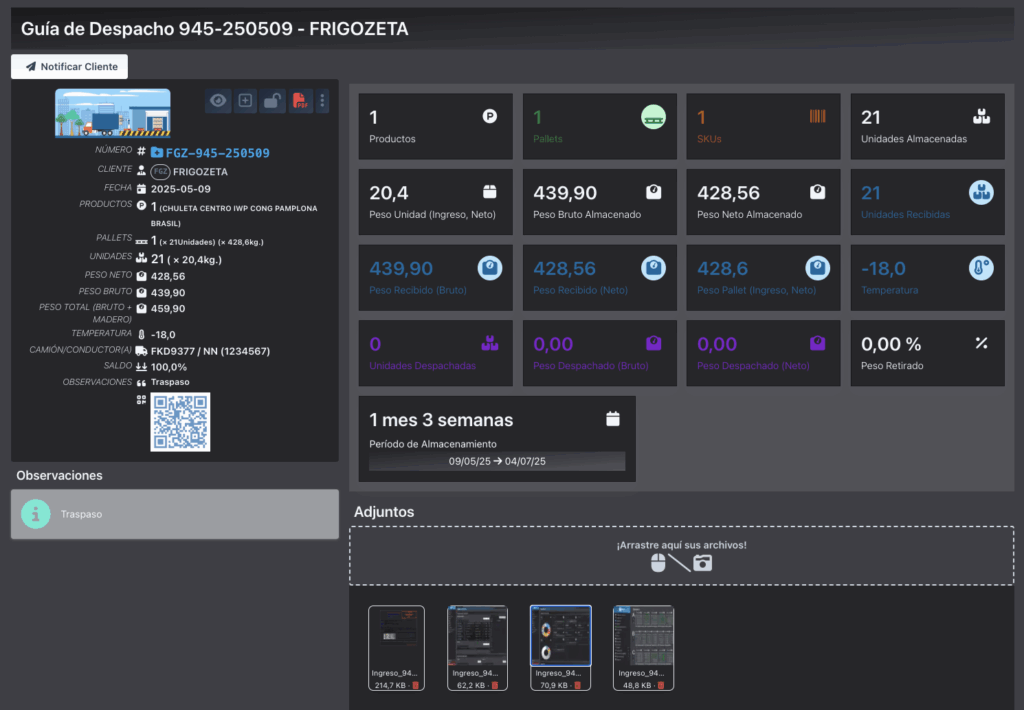The width and height of the screenshot is (1024, 710).
Task: Click the Peso Despachado (Bruto) purple icon
Action: 654,343
